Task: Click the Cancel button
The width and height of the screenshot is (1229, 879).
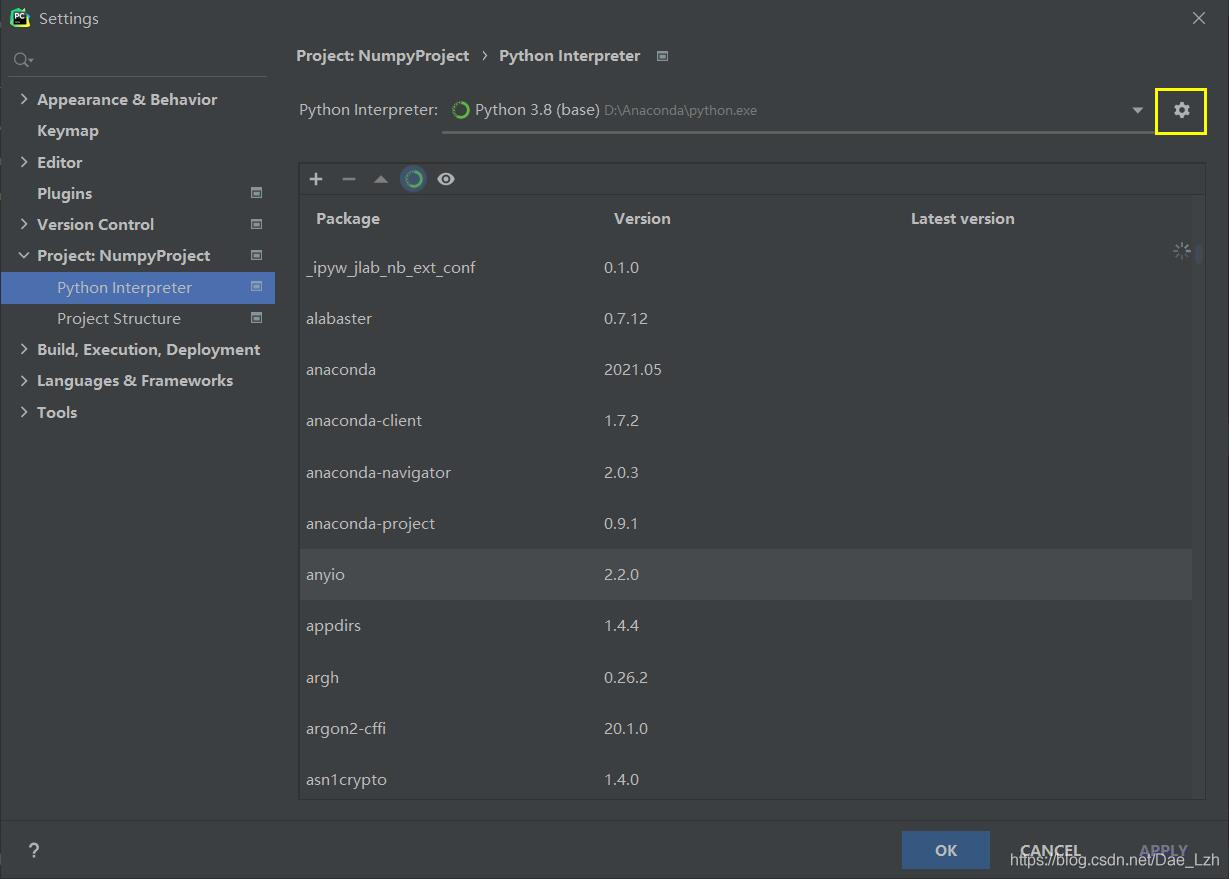Action: (x=1049, y=850)
